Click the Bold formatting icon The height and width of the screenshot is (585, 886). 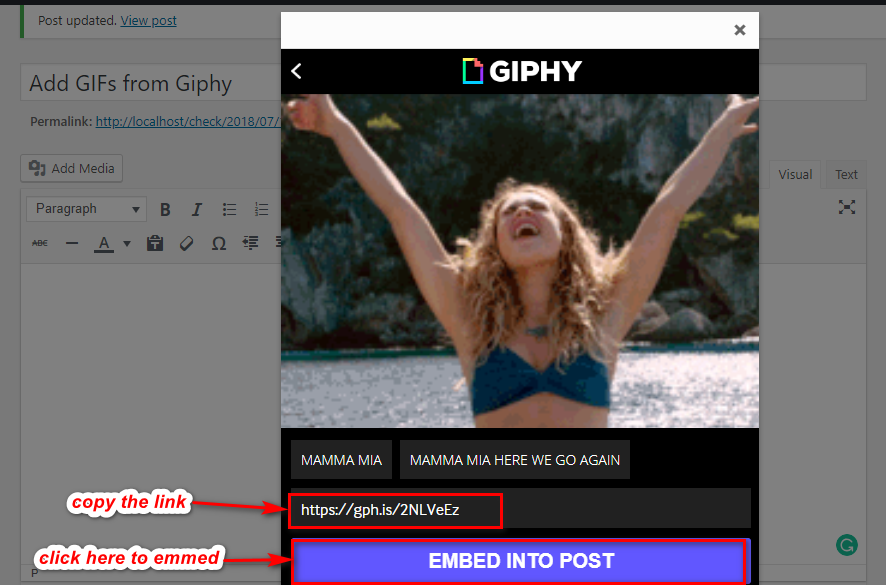(165, 210)
